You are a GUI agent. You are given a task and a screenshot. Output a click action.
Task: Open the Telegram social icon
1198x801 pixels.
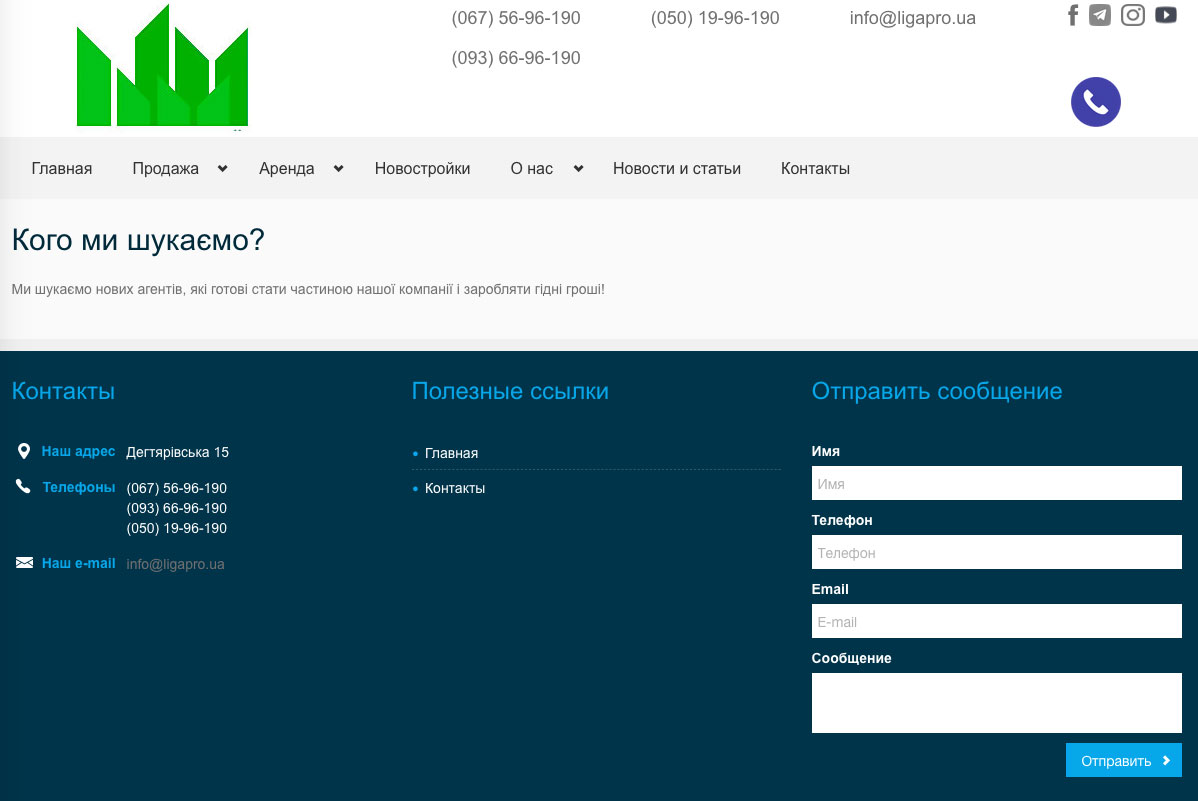(1100, 15)
